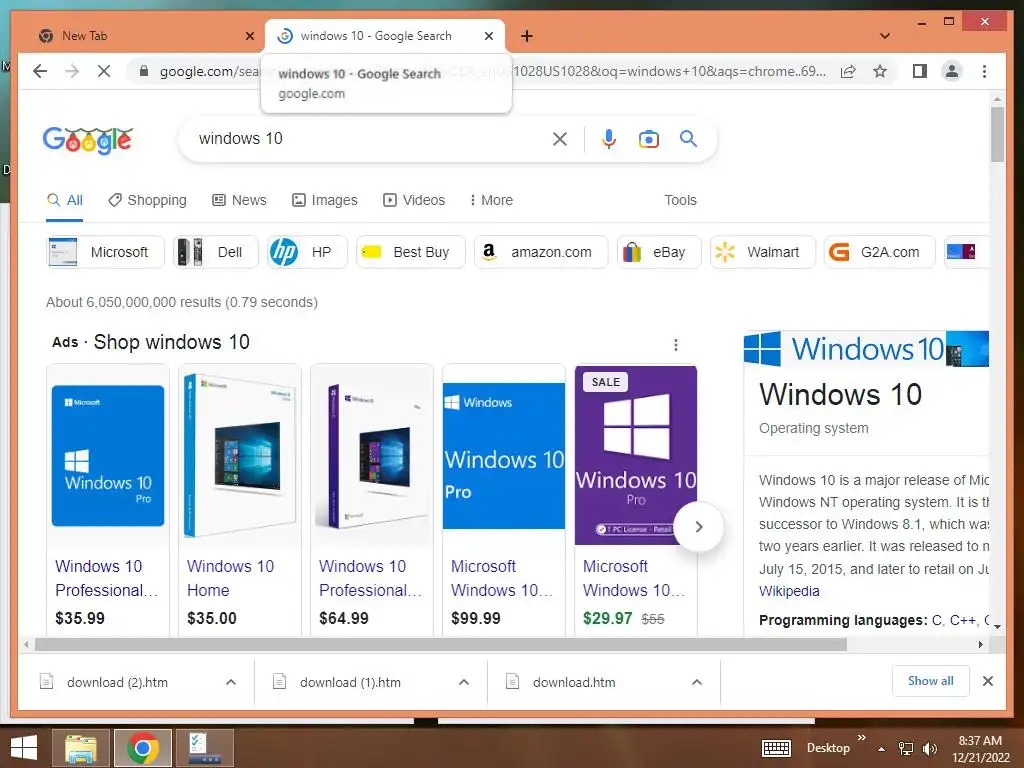
Task: Open a new browser tab
Action: (x=527, y=36)
